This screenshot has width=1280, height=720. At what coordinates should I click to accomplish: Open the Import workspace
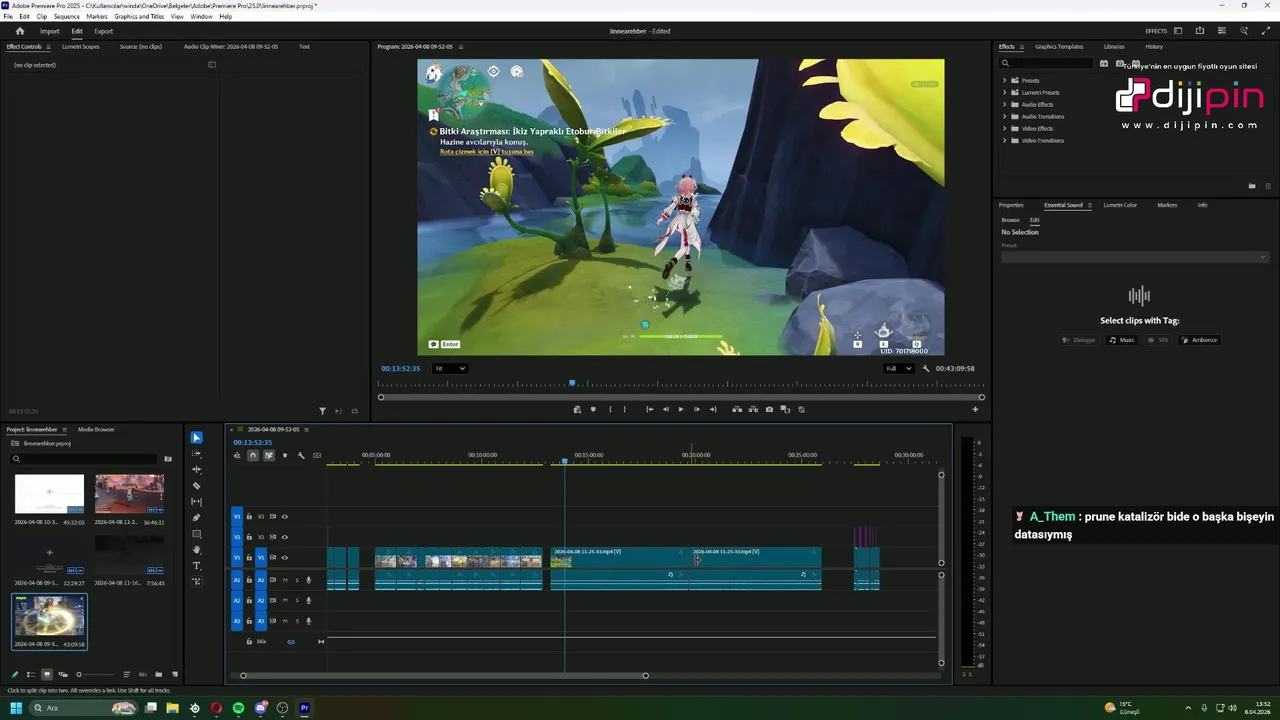click(x=49, y=31)
